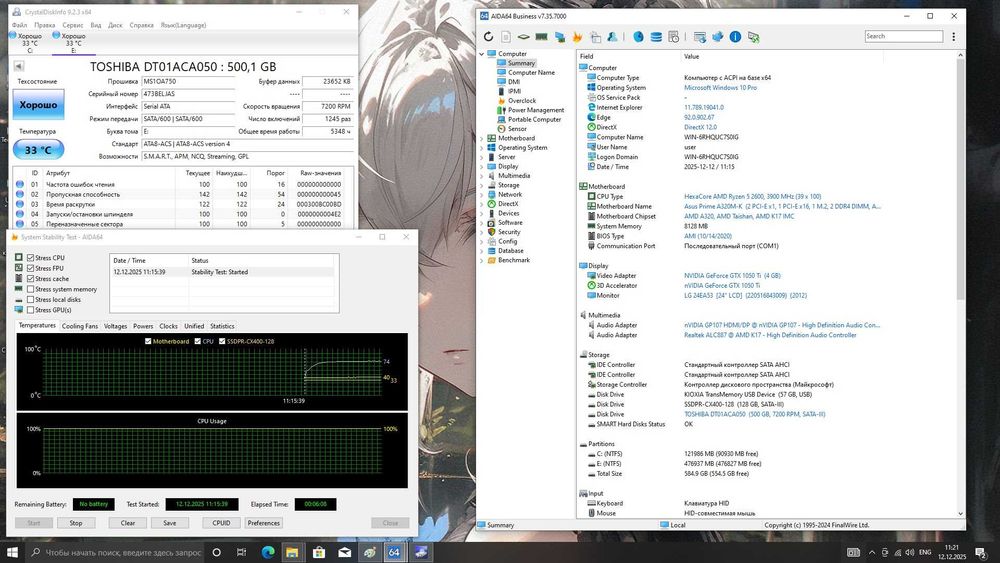Click the Save button in stability test

pos(170,523)
